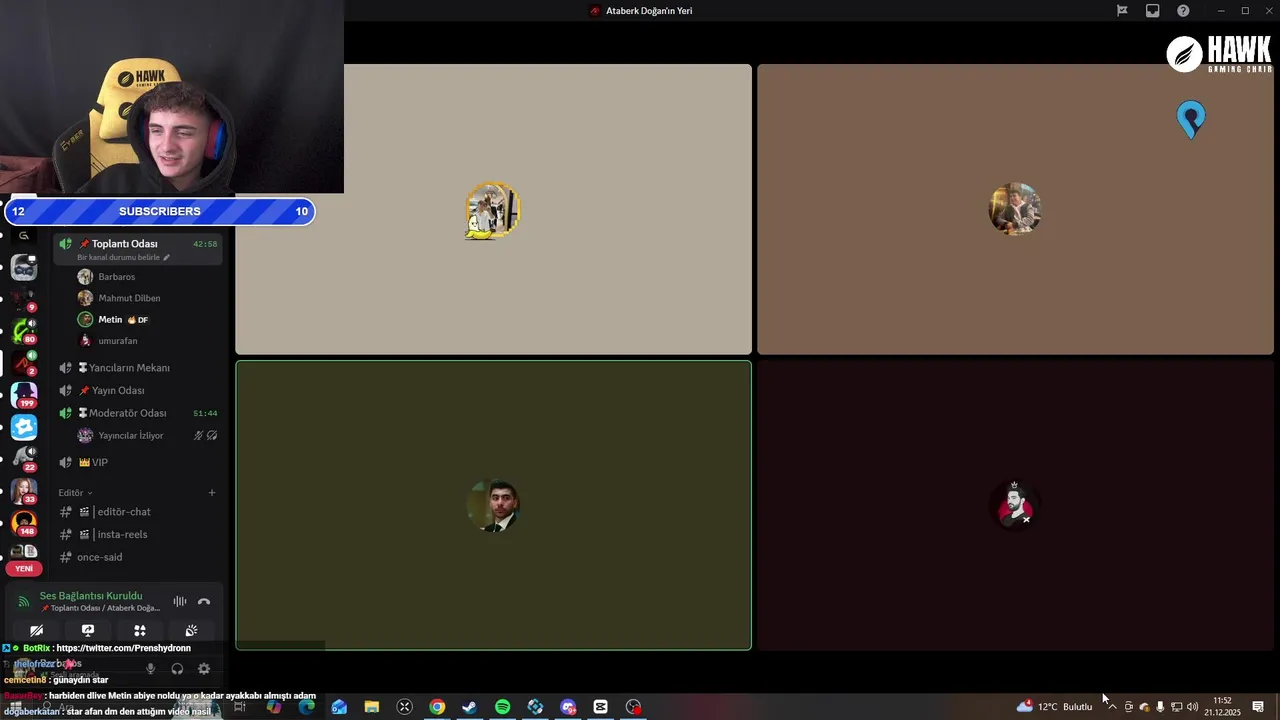This screenshot has height=720, width=1280.
Task: Toggle headphone deafen in user panel
Action: pyautogui.click(x=177, y=669)
